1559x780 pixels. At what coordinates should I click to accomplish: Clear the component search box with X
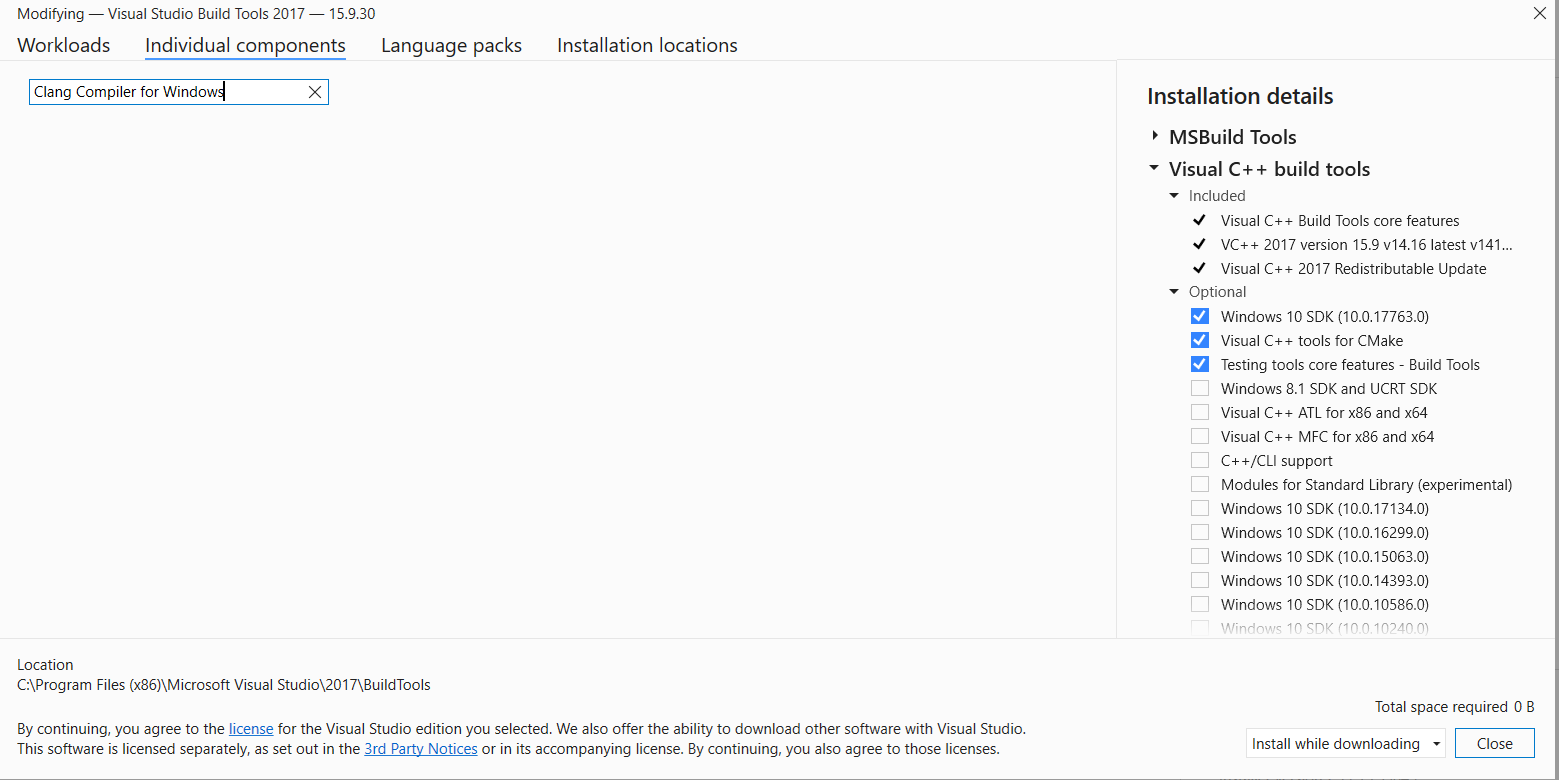click(314, 92)
